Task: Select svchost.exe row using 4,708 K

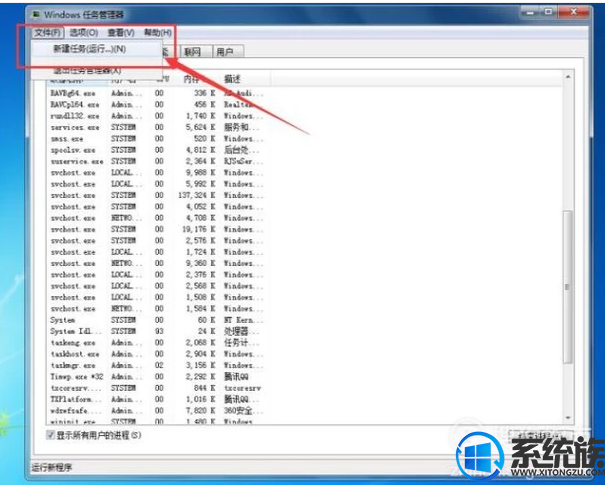Action: tap(157, 218)
